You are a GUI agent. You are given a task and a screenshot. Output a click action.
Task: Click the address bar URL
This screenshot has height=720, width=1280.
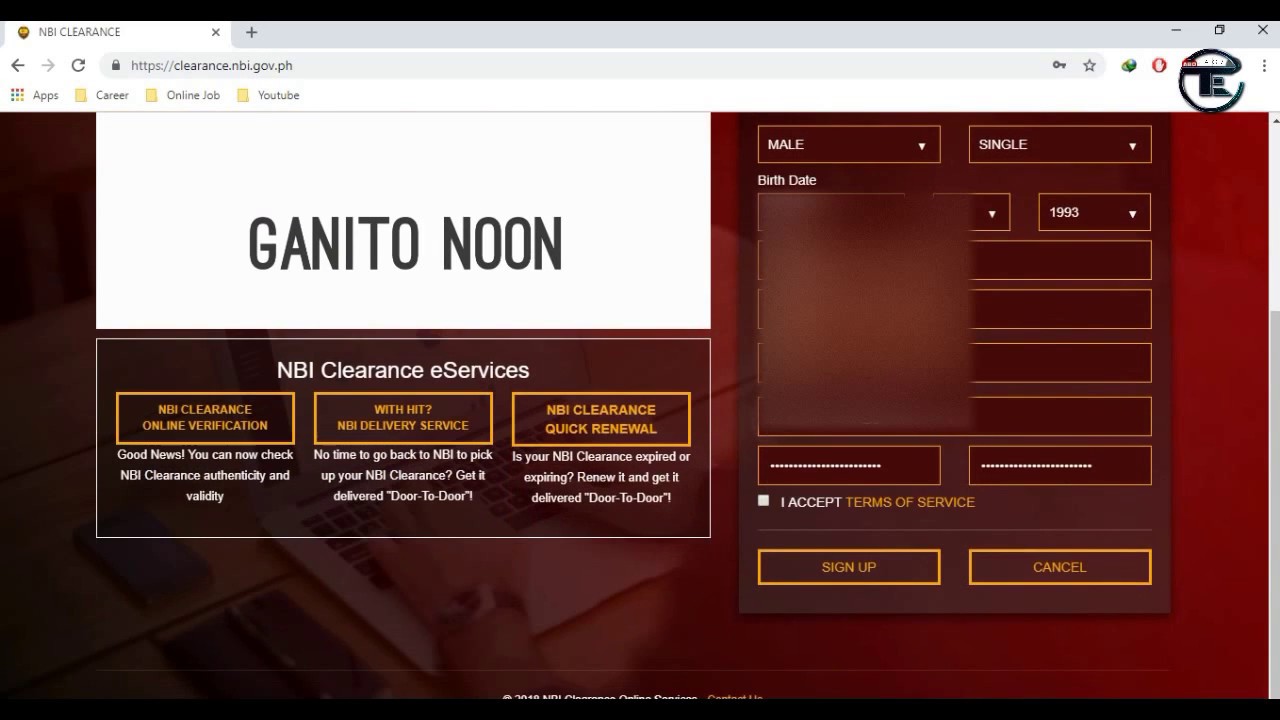[211, 65]
